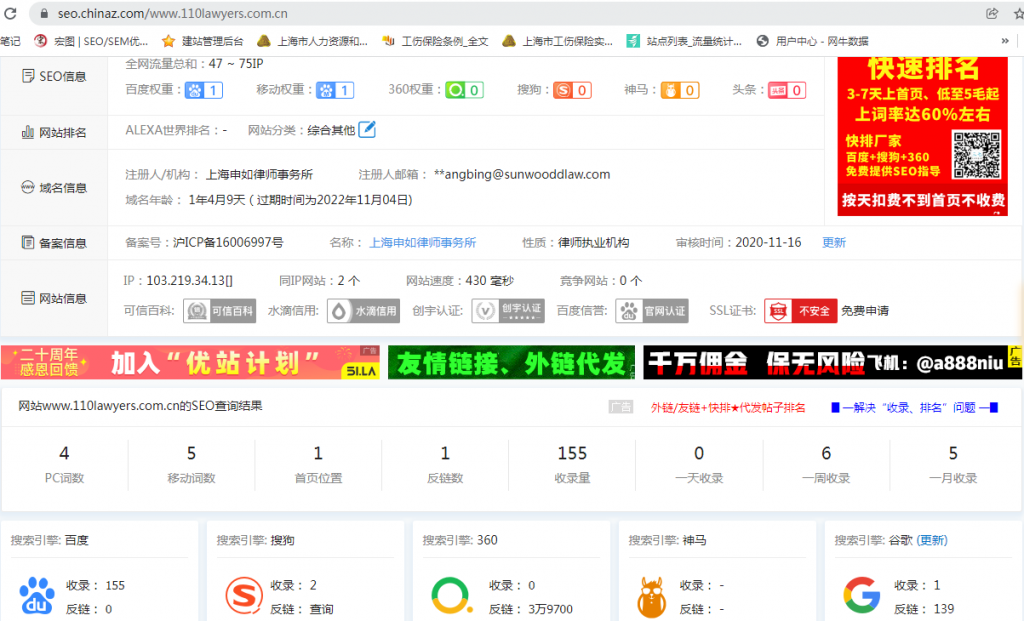Click the 反链数 value 1

[445, 453]
